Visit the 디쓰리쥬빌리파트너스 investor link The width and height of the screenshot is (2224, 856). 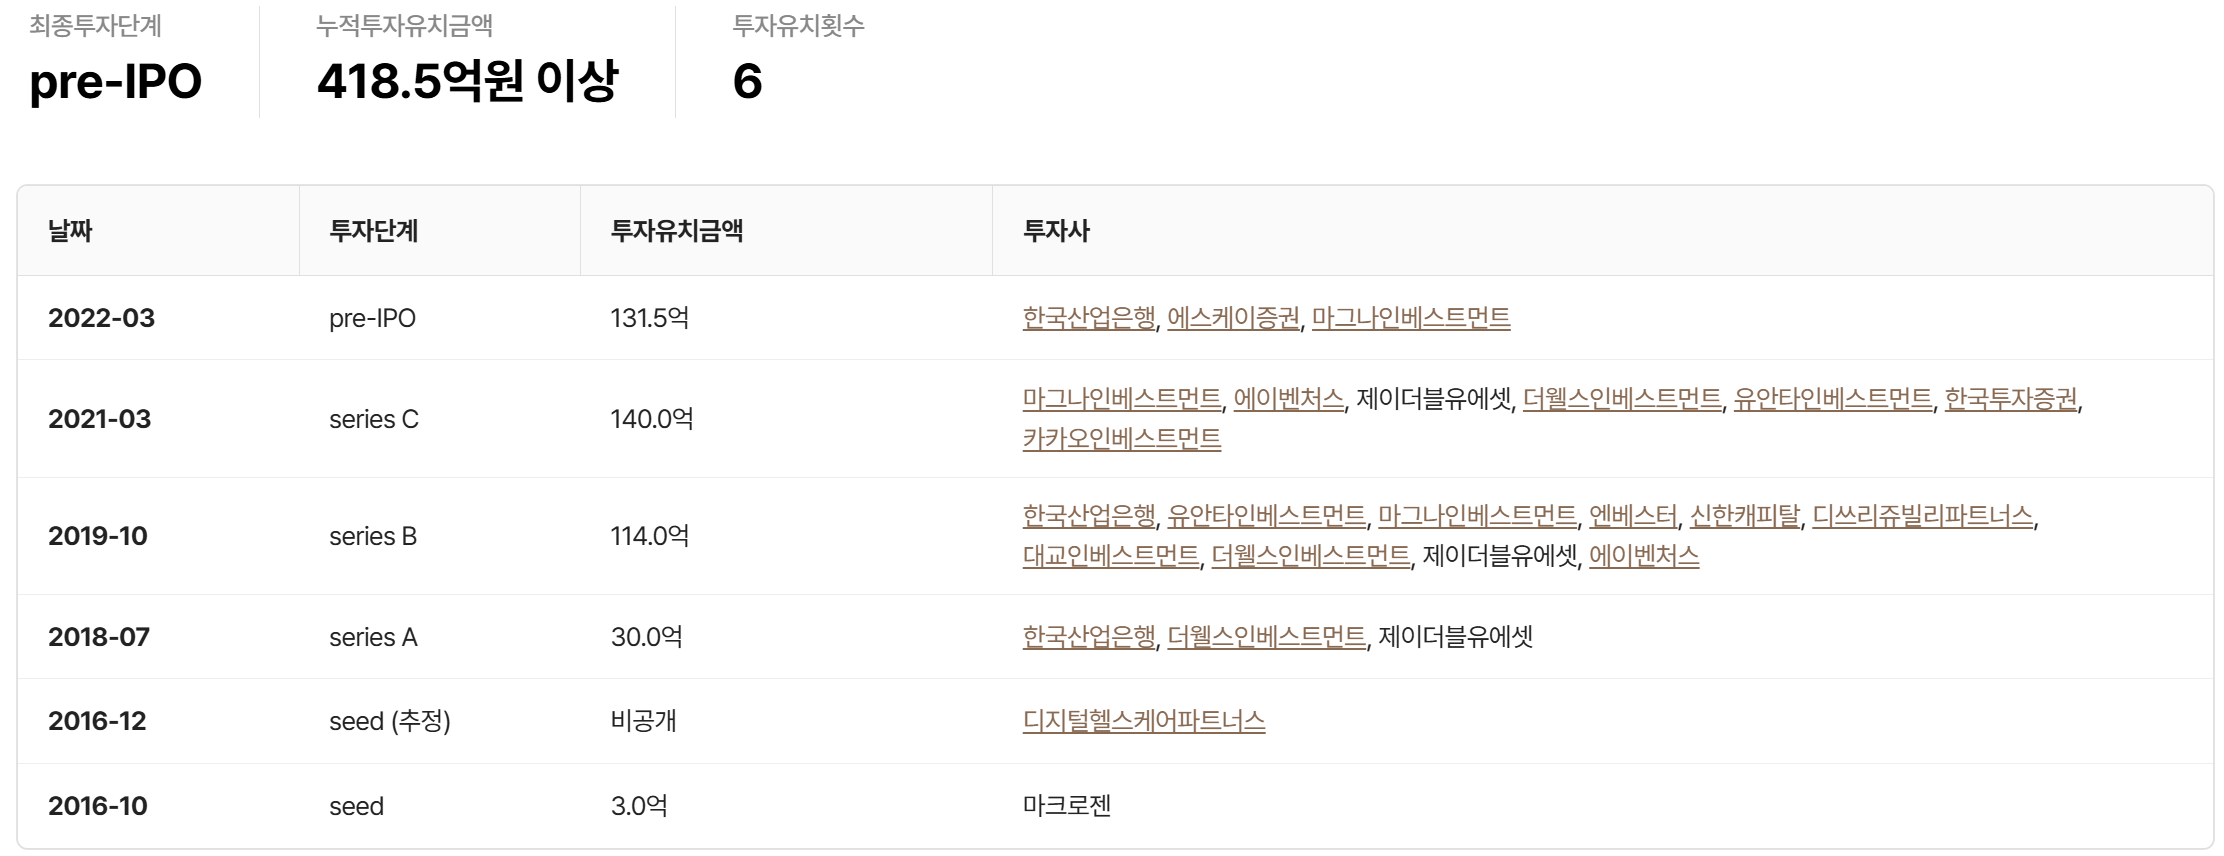[x=1922, y=516]
